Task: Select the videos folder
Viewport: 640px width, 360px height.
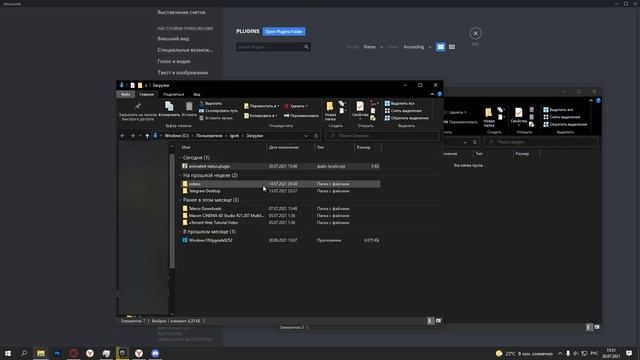Action: pyautogui.click(x=281, y=184)
